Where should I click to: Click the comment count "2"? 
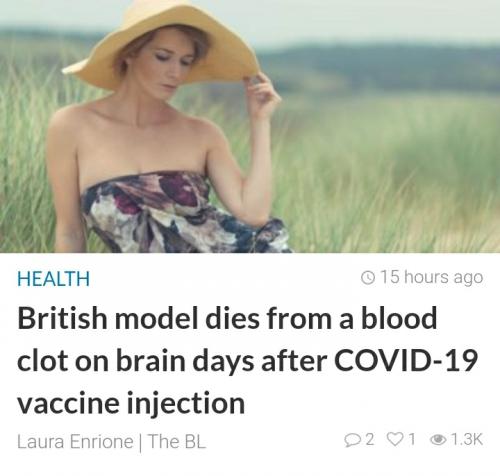369,440
